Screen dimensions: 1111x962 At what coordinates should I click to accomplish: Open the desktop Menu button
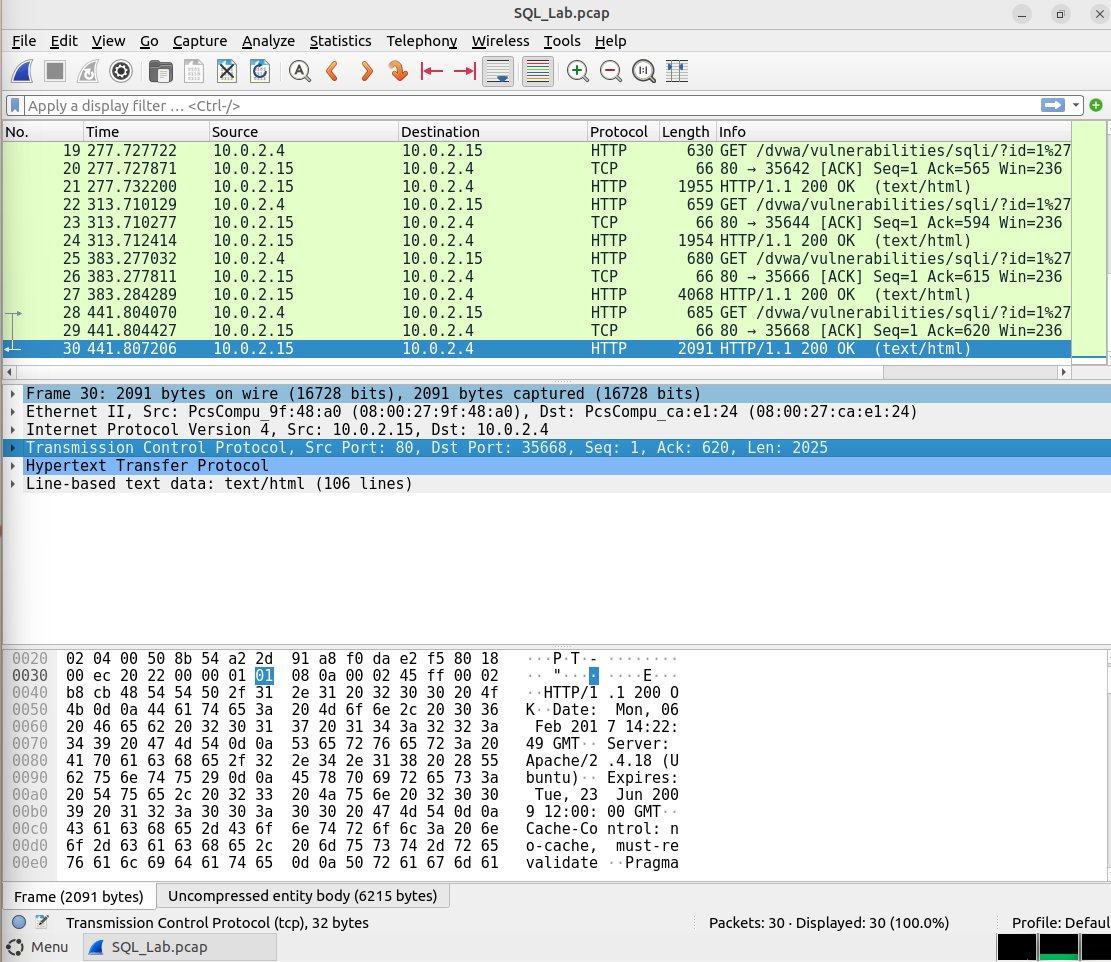click(x=38, y=947)
